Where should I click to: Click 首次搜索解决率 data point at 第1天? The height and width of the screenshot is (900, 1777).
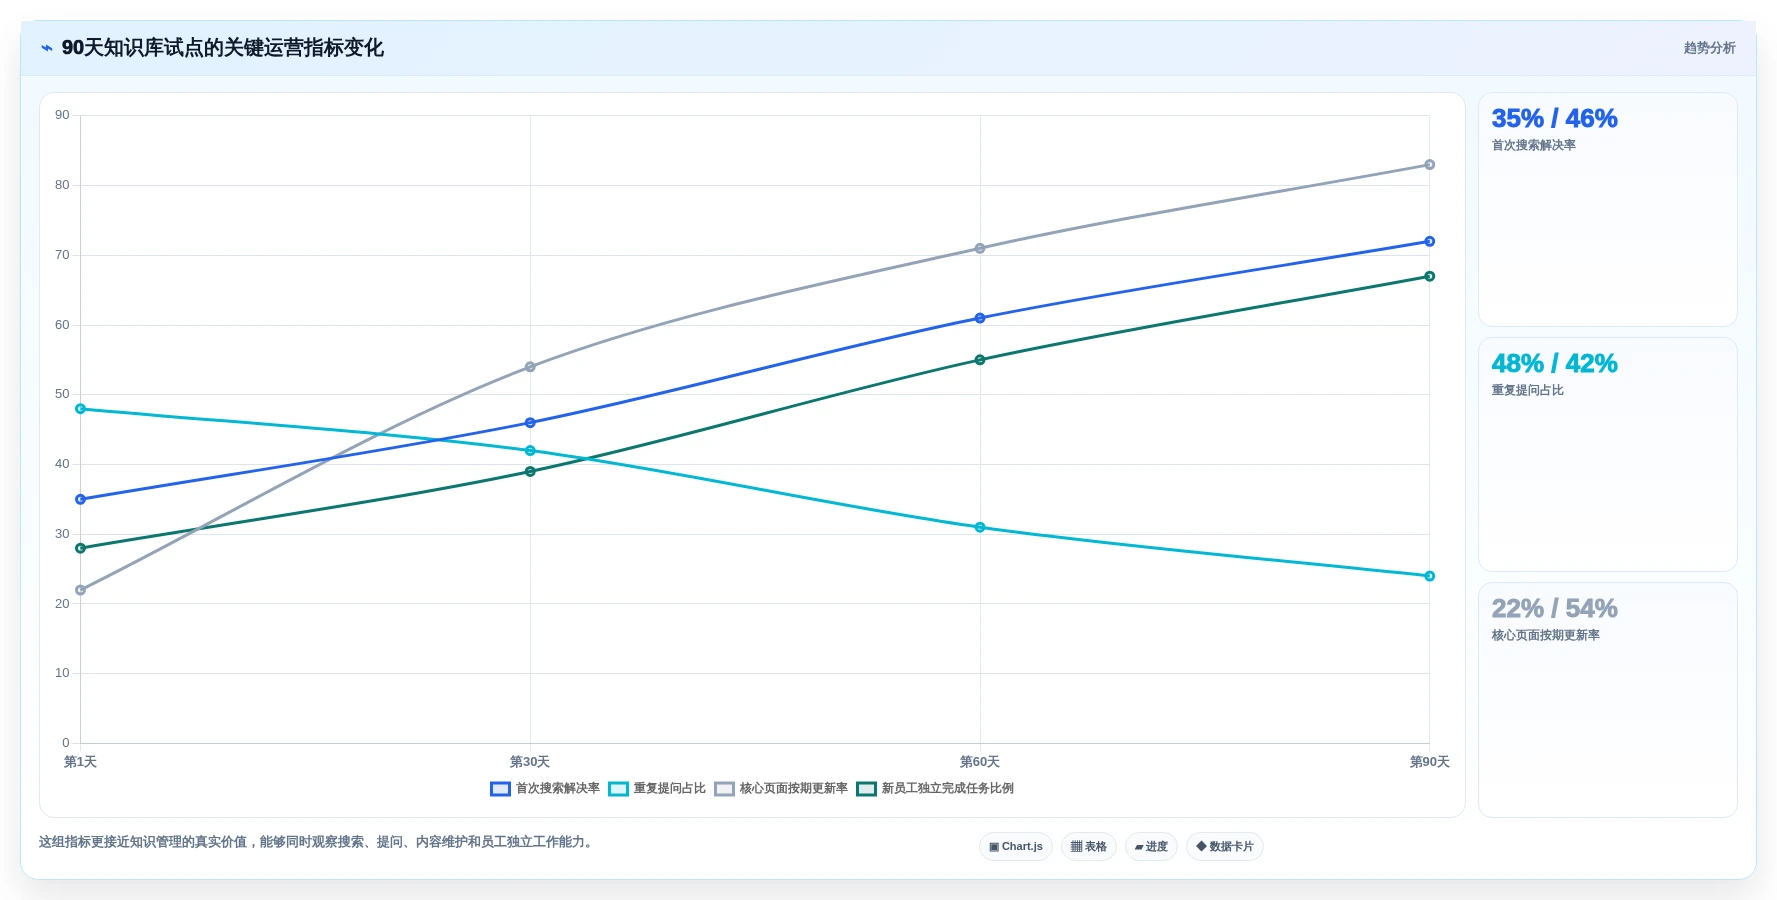coord(81,499)
